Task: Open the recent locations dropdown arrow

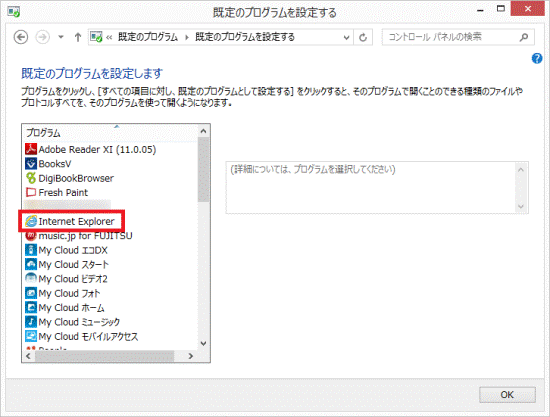Action: [x=61, y=37]
